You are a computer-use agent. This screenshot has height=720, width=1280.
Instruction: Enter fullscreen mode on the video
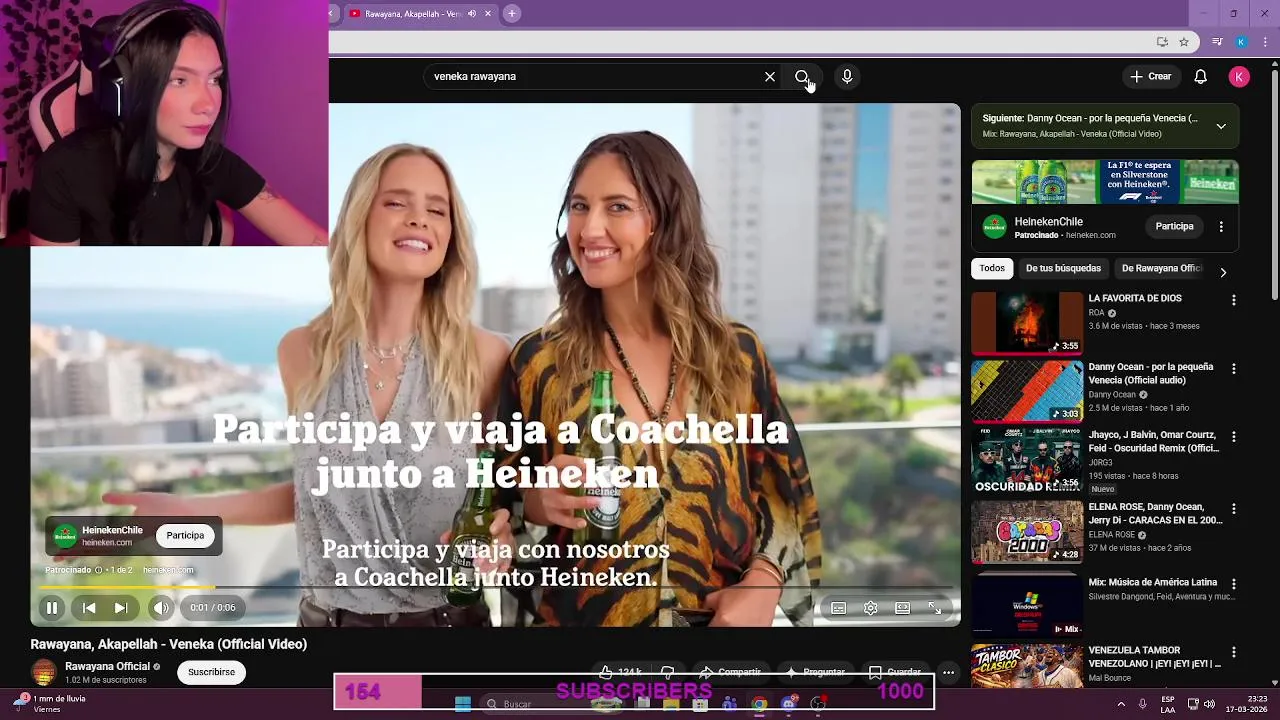935,608
